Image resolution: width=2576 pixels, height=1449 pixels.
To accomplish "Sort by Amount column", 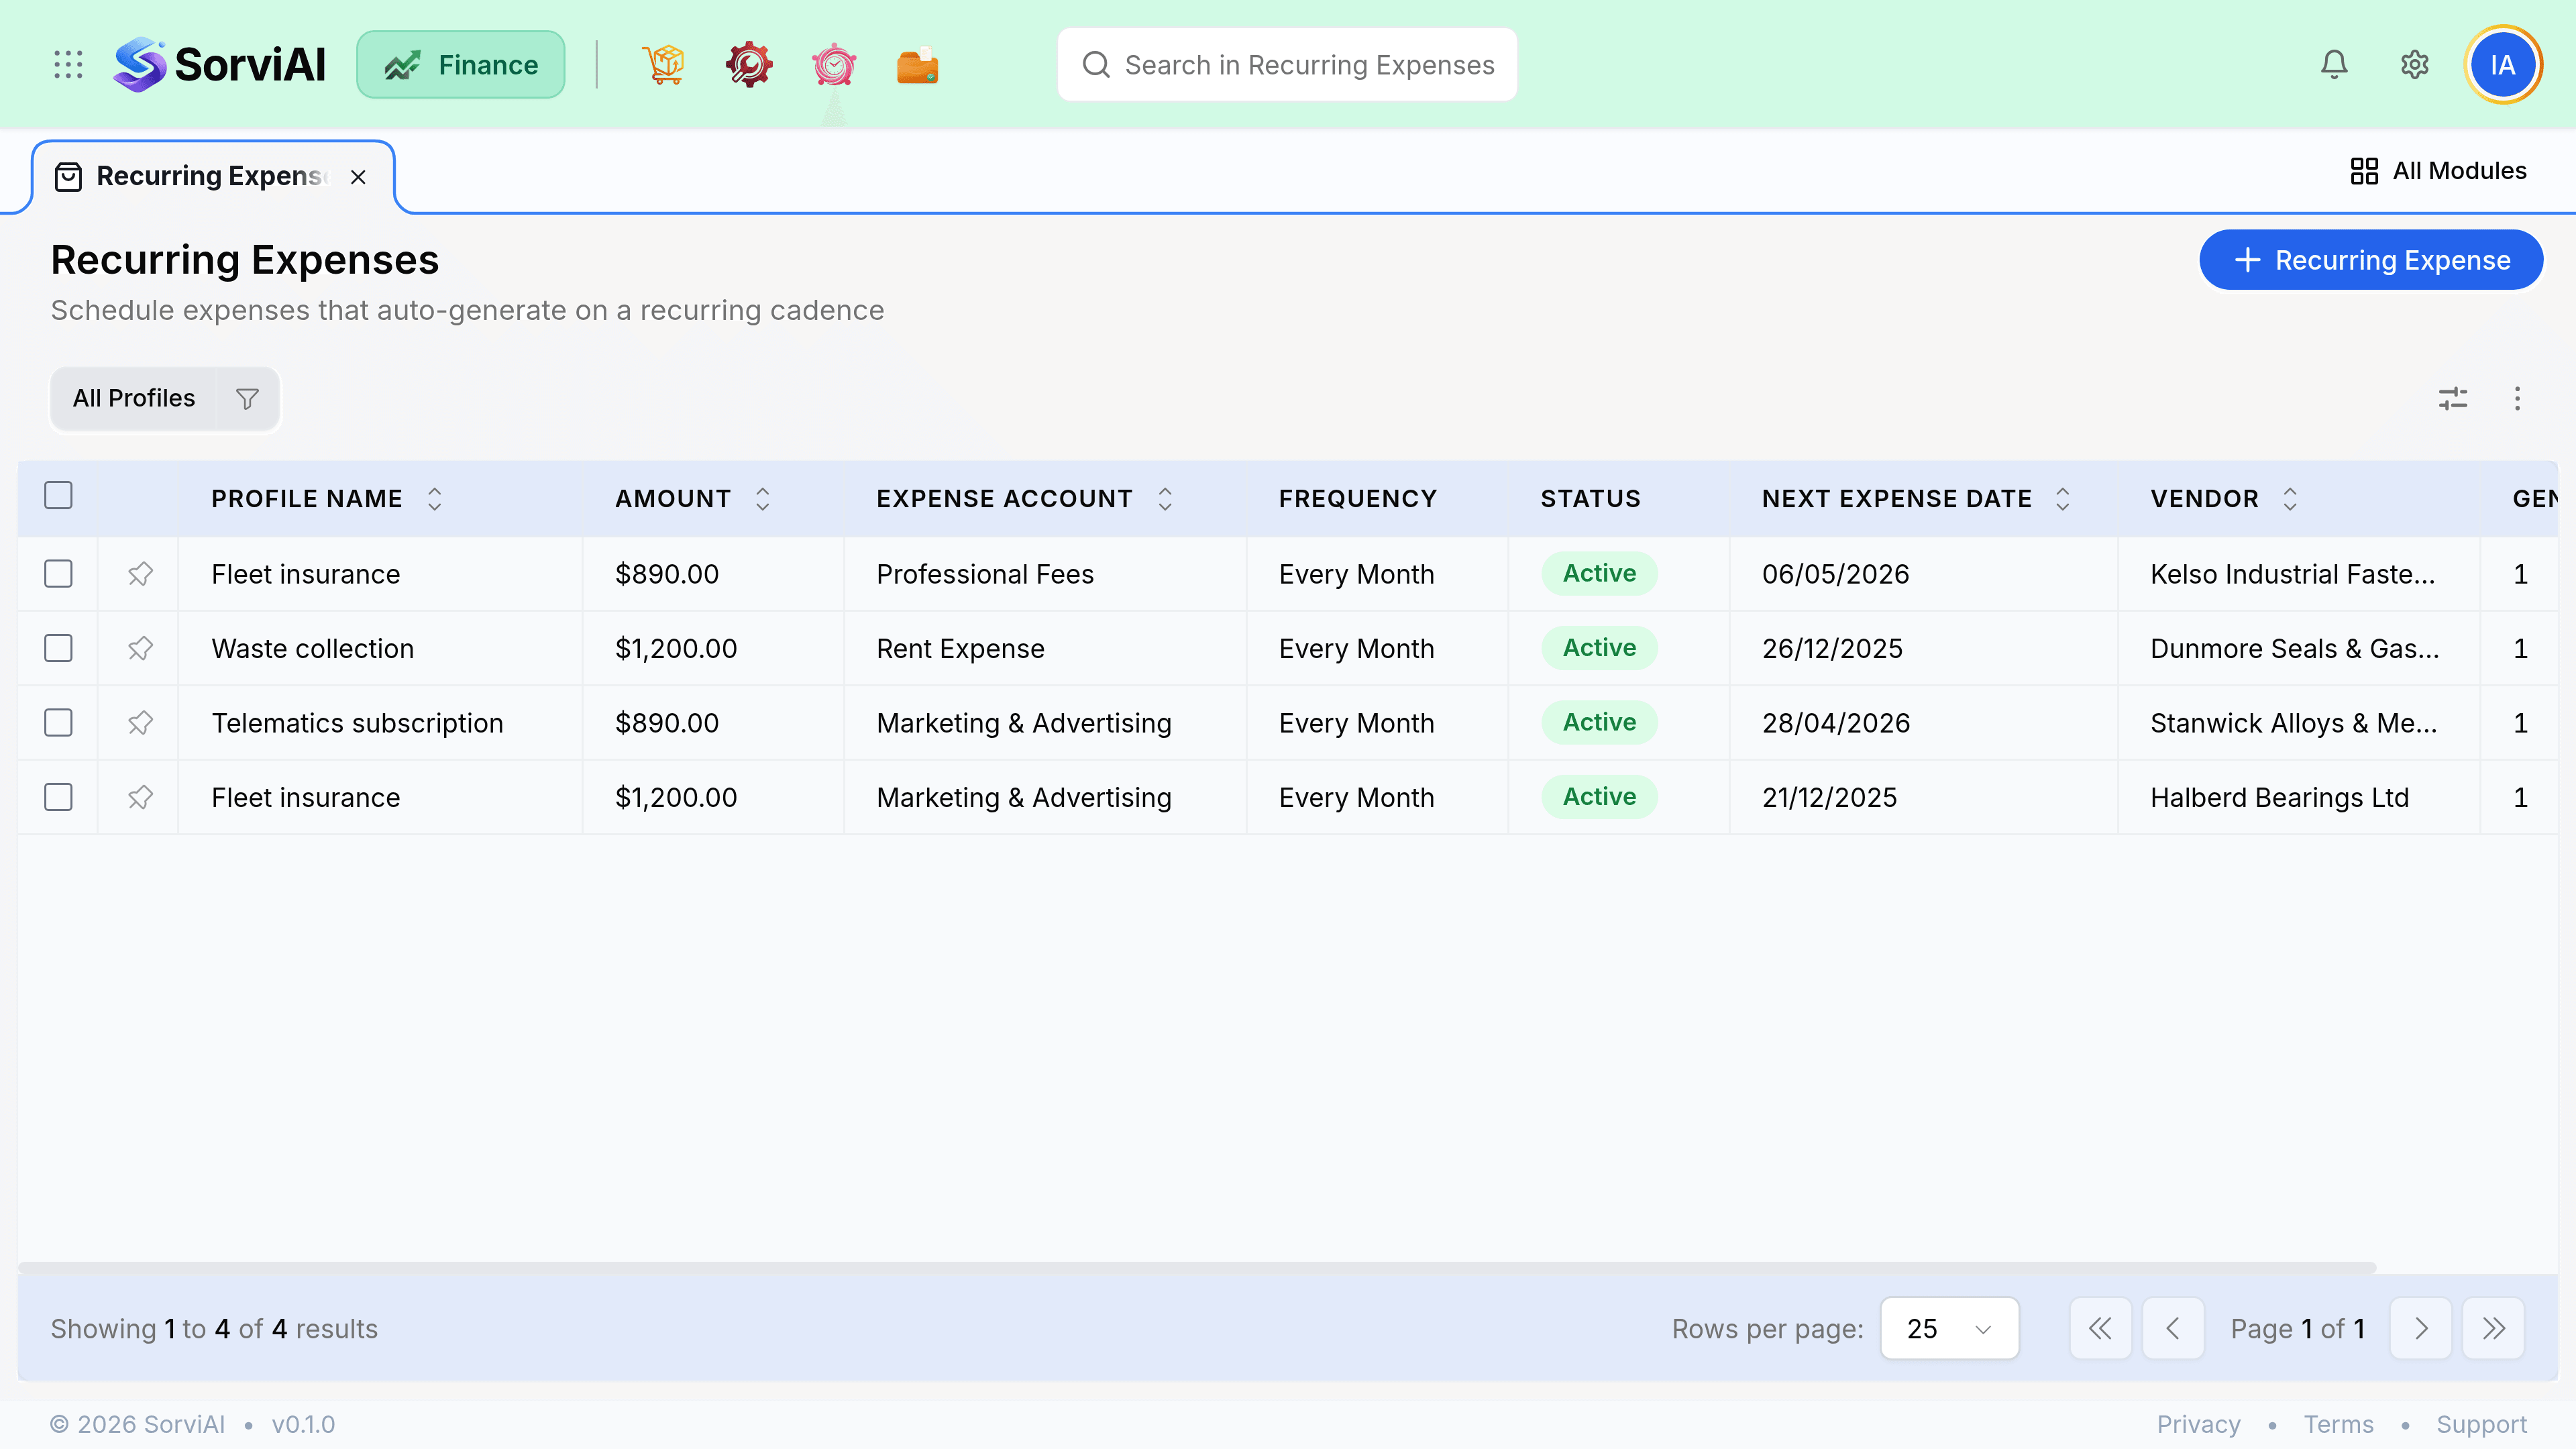I will (x=763, y=499).
